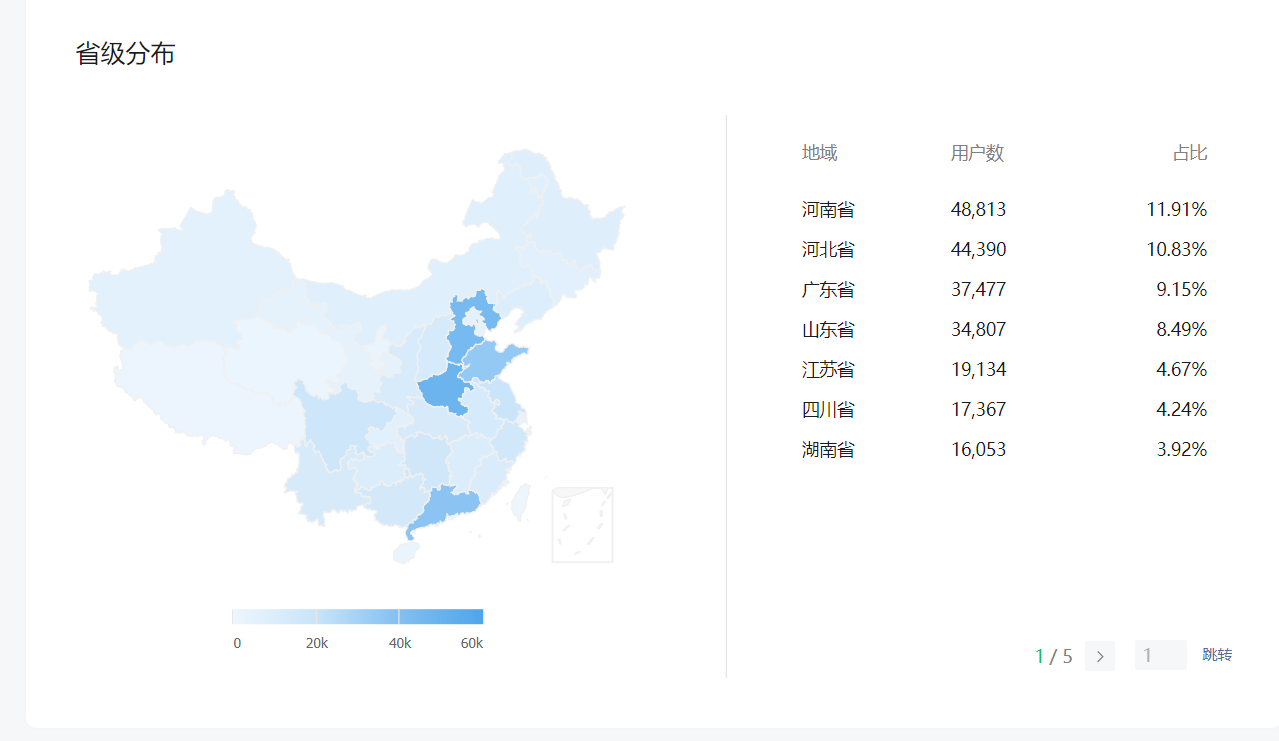Click the 湖南省 row label

pos(828,450)
